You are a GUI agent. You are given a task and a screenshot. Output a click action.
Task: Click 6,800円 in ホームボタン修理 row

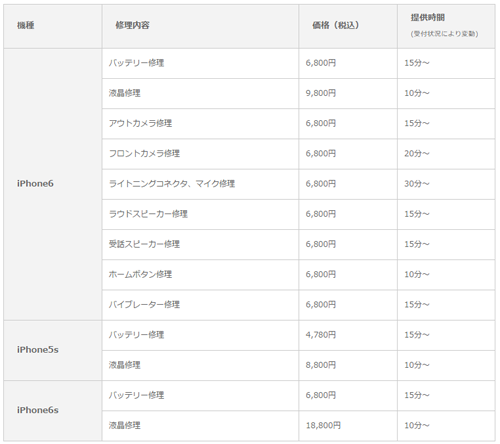pos(321,275)
